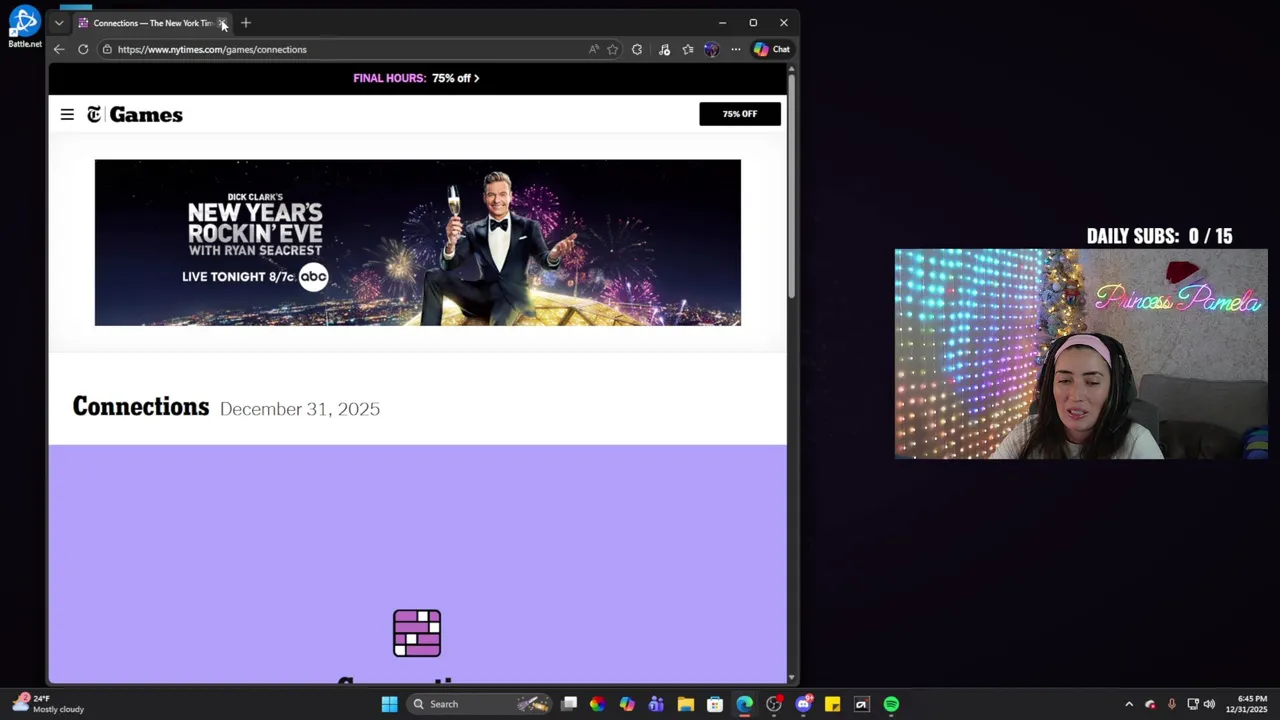Open Task View on the taskbar
1280x720 pixels.
pyautogui.click(x=569, y=704)
